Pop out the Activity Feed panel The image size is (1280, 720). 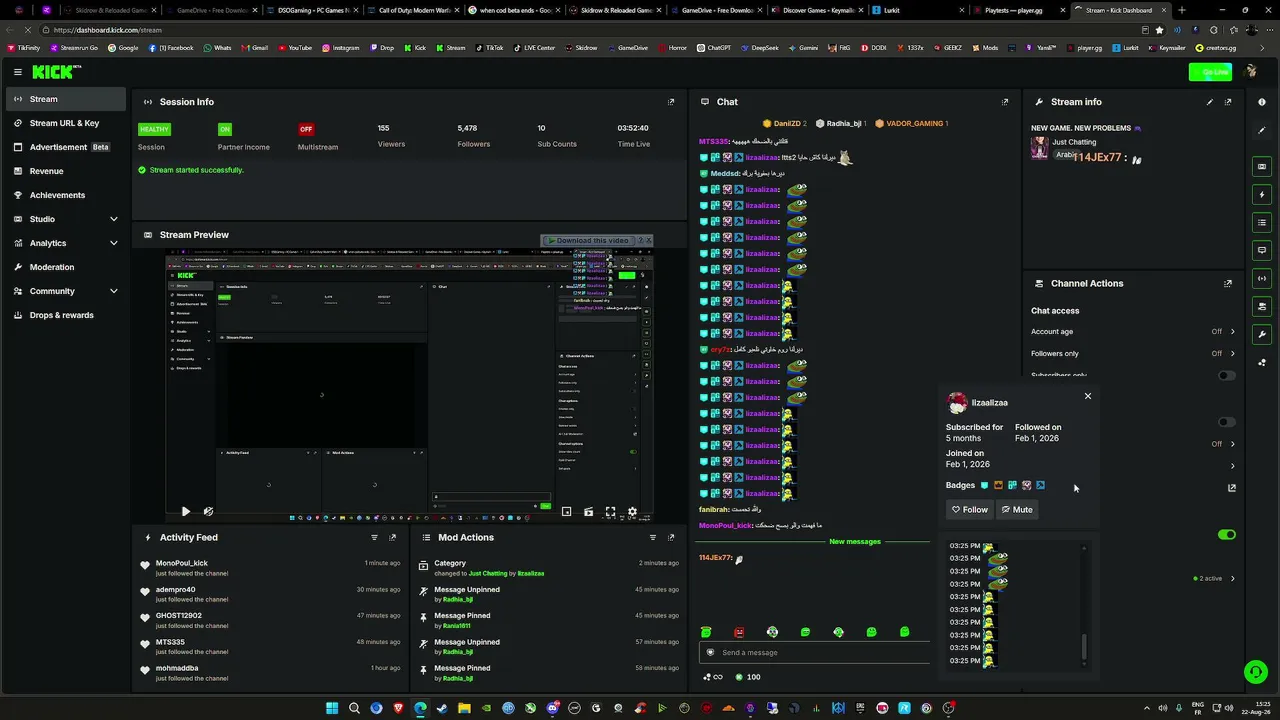[392, 538]
